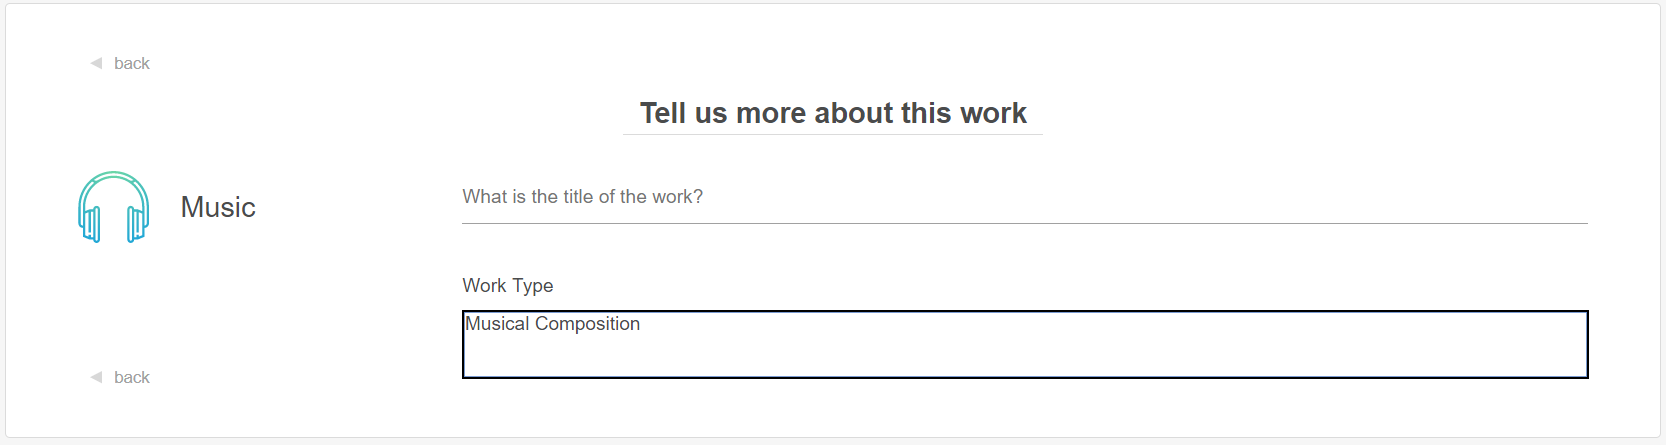Click the left earcup of the headphones icon
The height and width of the screenshot is (446, 1668).
(x=91, y=224)
